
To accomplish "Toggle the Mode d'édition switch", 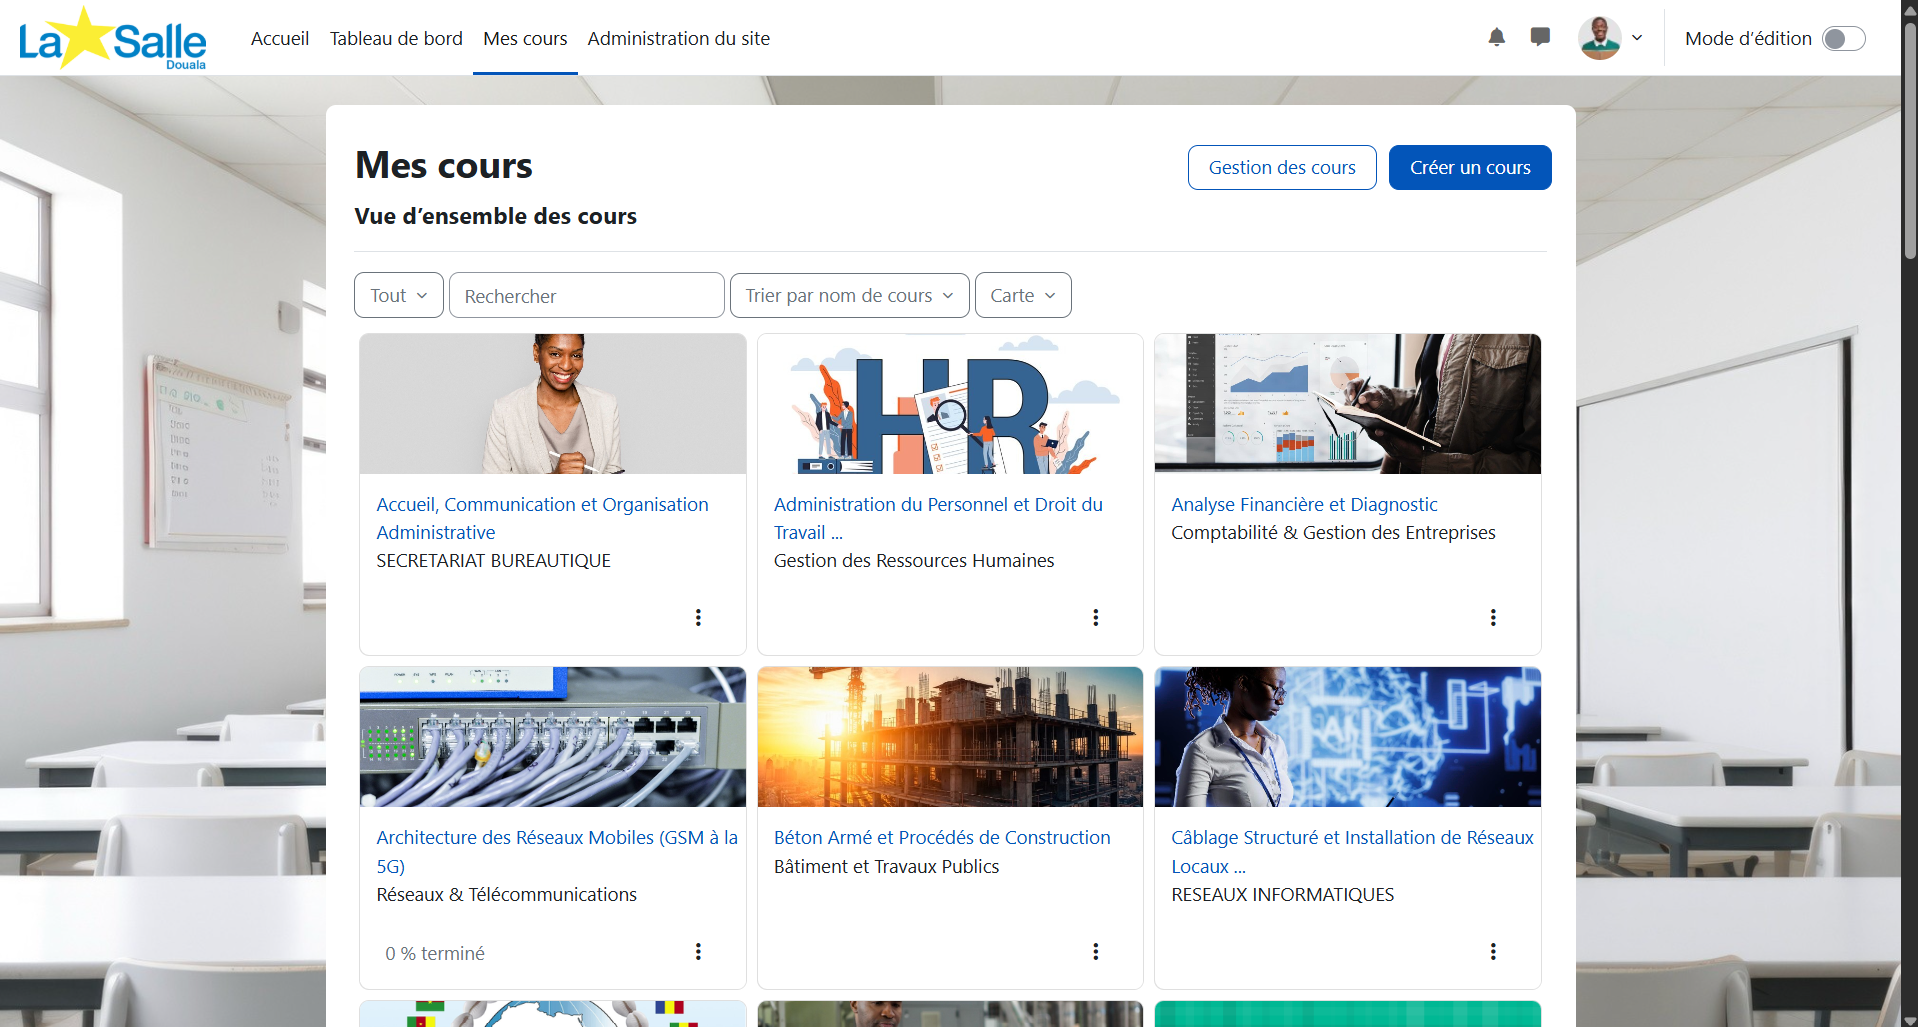I will (x=1843, y=38).
